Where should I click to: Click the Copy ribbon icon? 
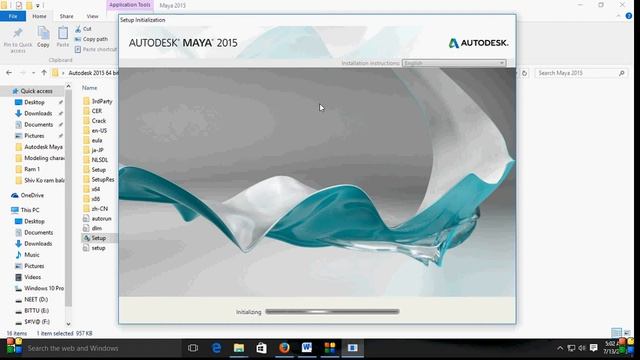point(43,37)
